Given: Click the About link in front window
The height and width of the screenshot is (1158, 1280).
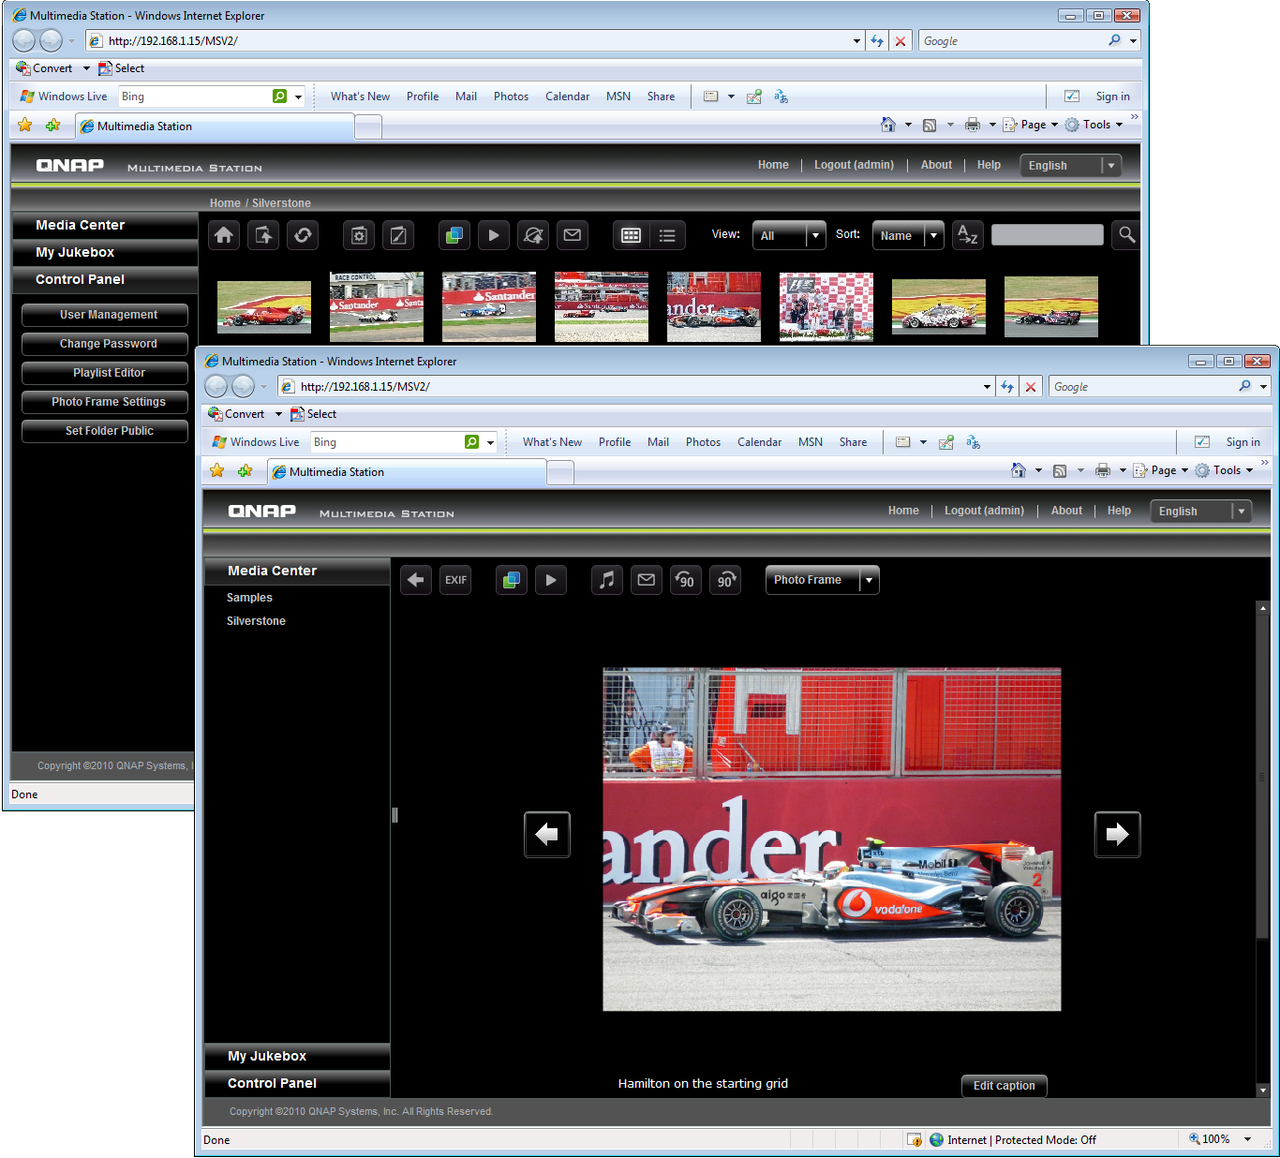Looking at the screenshot, I should pos(1066,511).
